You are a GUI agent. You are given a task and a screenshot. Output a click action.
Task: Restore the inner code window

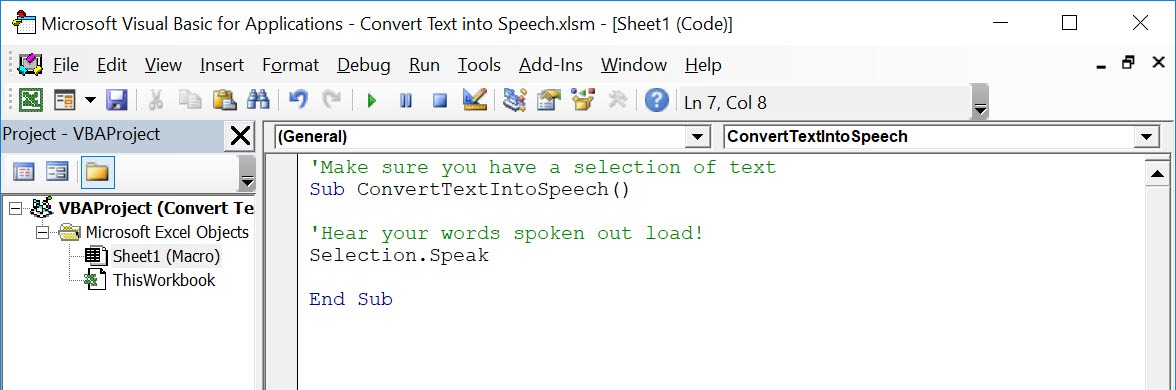[x=1128, y=63]
